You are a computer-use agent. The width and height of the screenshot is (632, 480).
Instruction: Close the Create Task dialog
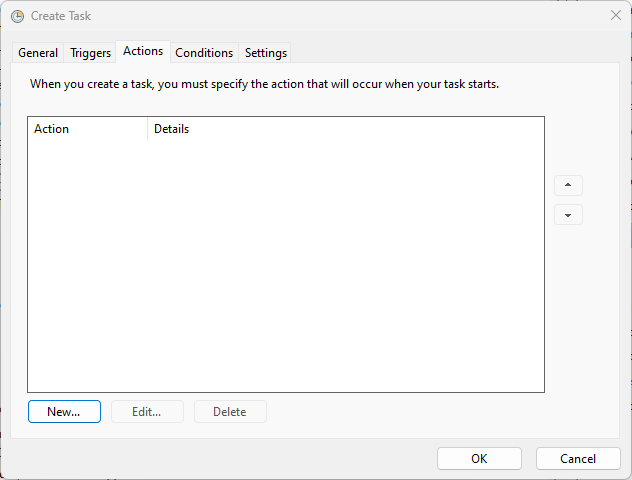(615, 15)
